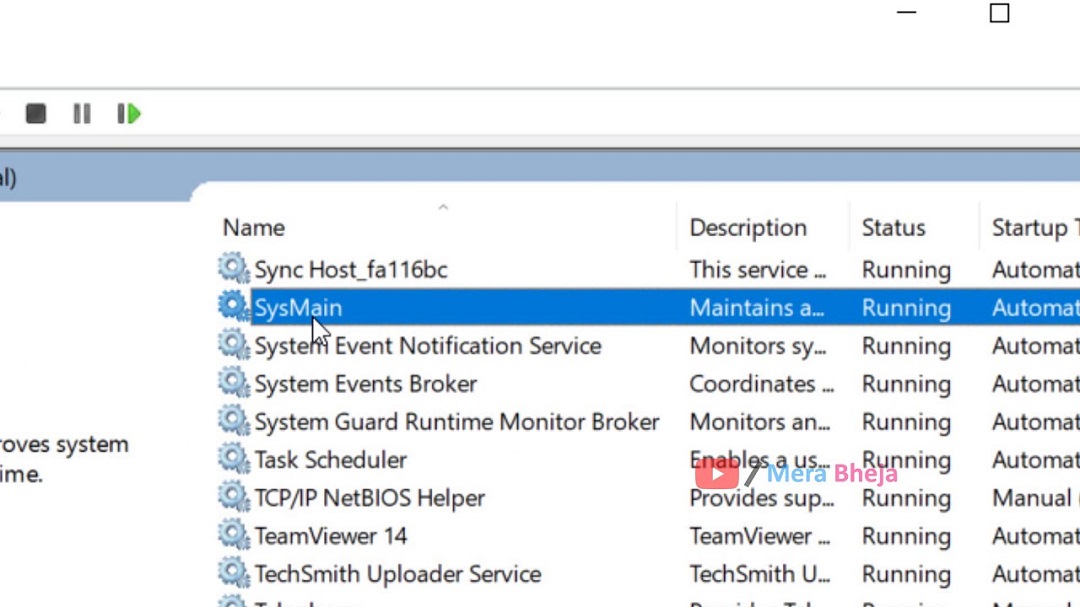
Task: Click the TeamViewer 14 gear icon
Action: (233, 535)
